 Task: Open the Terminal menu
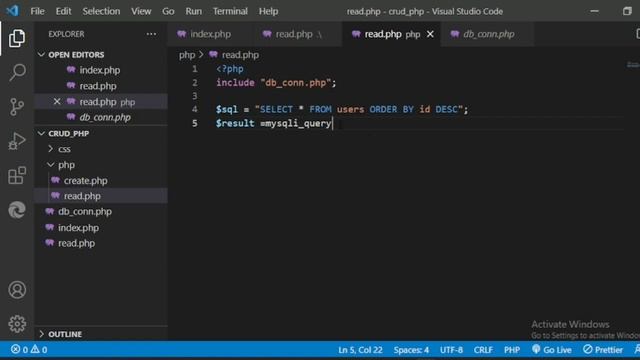pyautogui.click(x=230, y=11)
